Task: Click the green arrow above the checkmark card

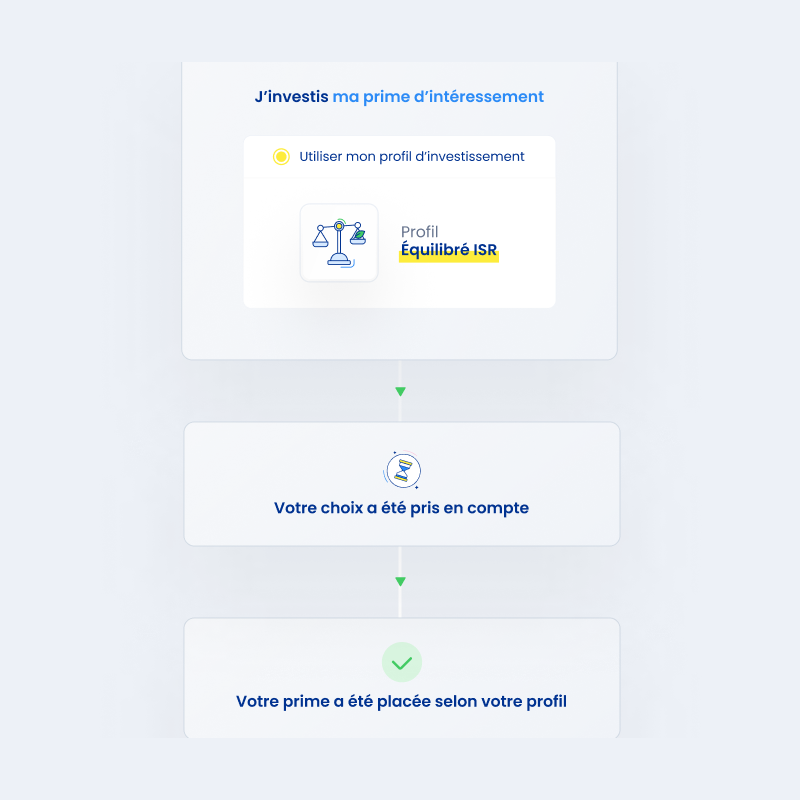Action: coord(400,581)
